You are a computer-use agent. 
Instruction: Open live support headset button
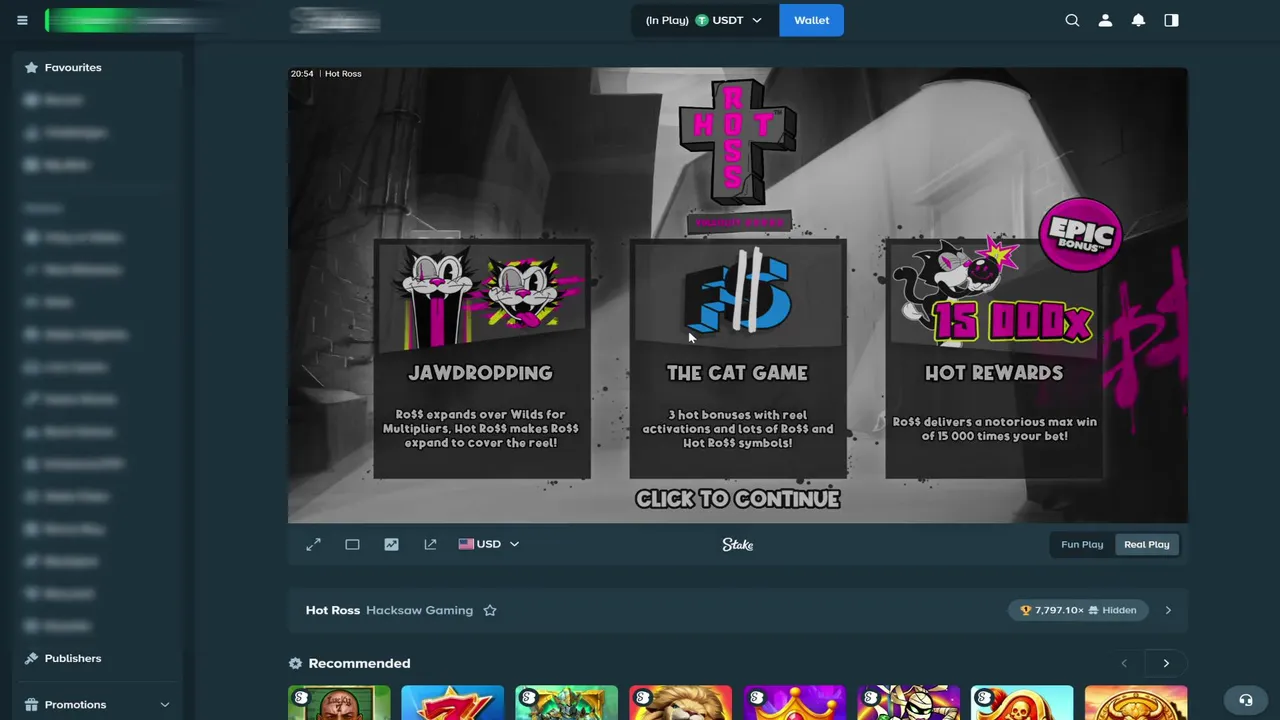tap(1245, 700)
